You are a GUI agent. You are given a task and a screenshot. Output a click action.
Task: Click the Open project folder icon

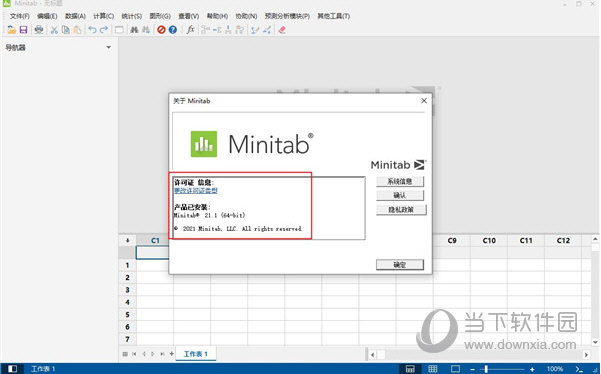tap(11, 30)
